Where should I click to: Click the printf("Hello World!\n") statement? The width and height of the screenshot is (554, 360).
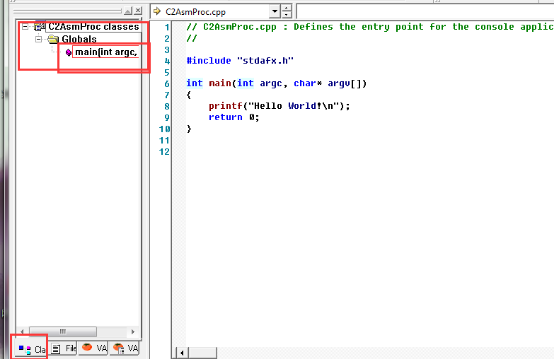pyautogui.click(x=279, y=106)
